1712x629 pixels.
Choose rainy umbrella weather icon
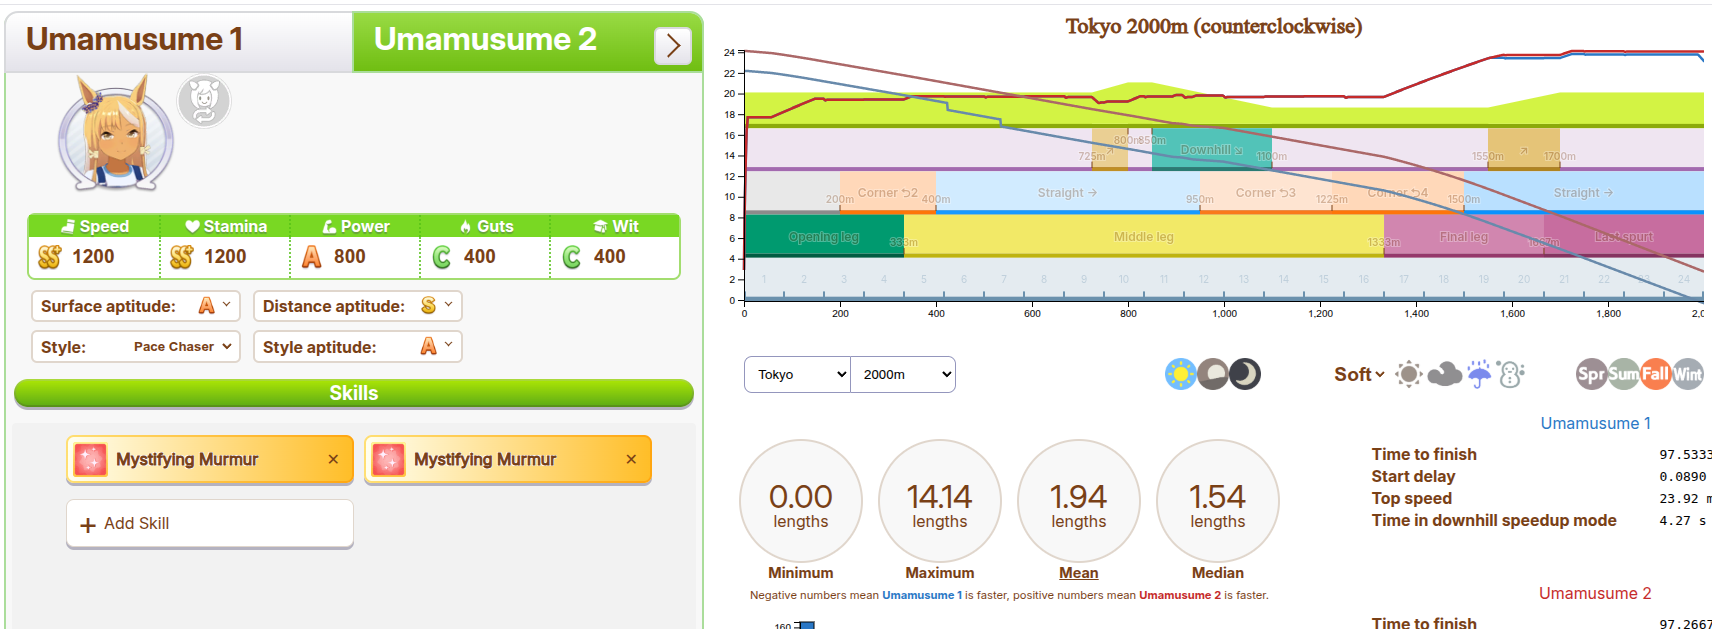[x=1479, y=374]
